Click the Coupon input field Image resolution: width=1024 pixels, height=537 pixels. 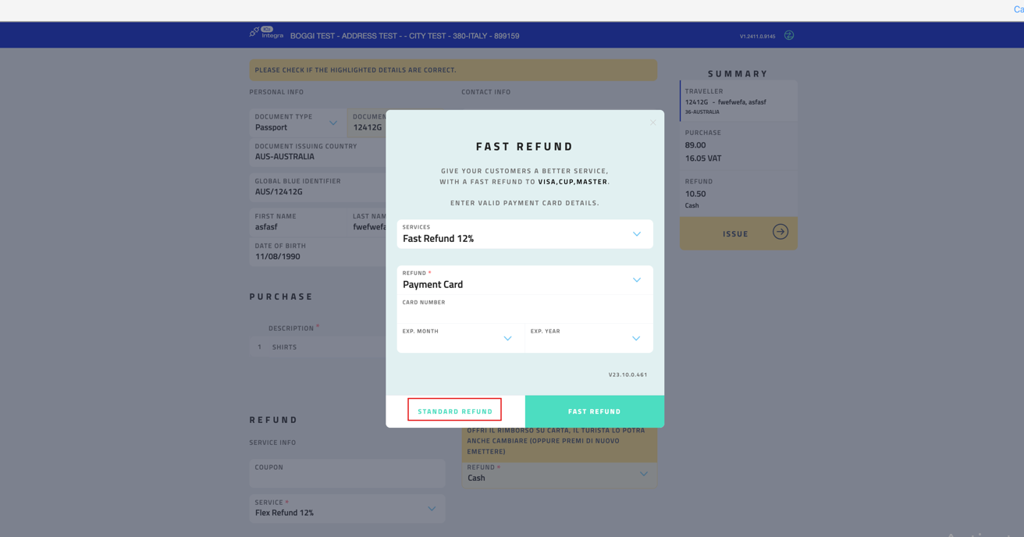[347, 473]
